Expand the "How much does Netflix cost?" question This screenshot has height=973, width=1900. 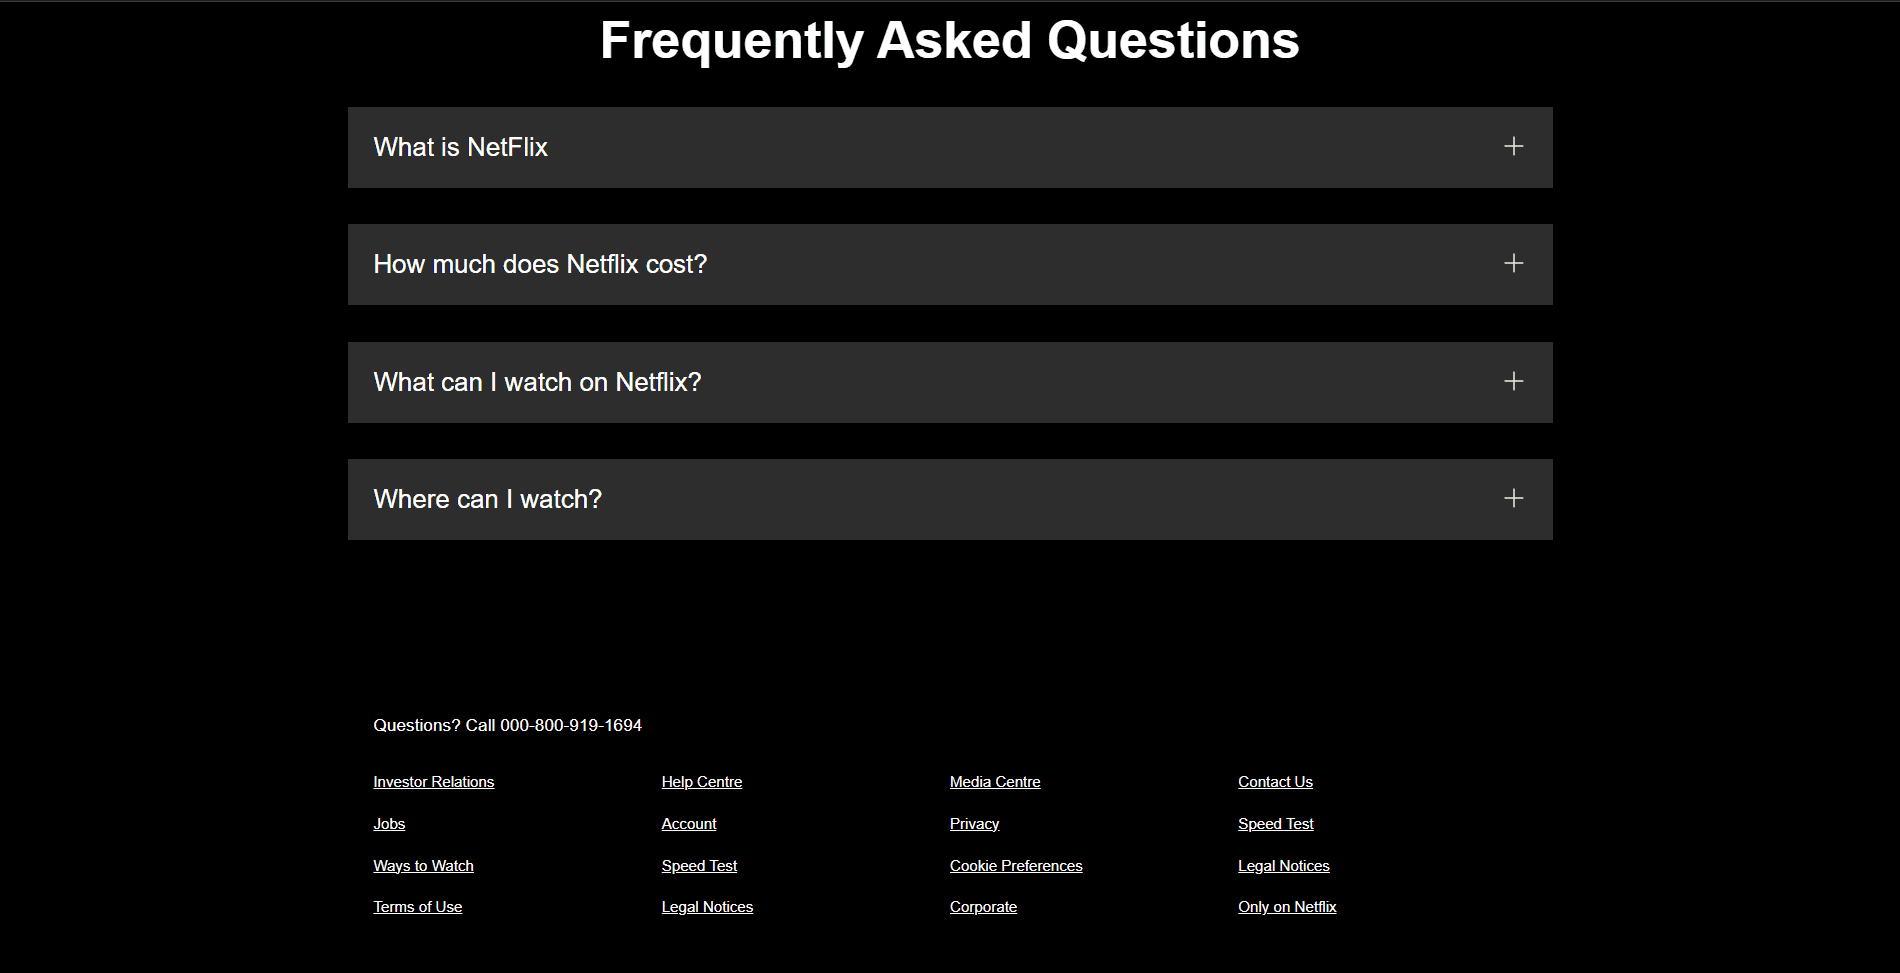point(949,264)
